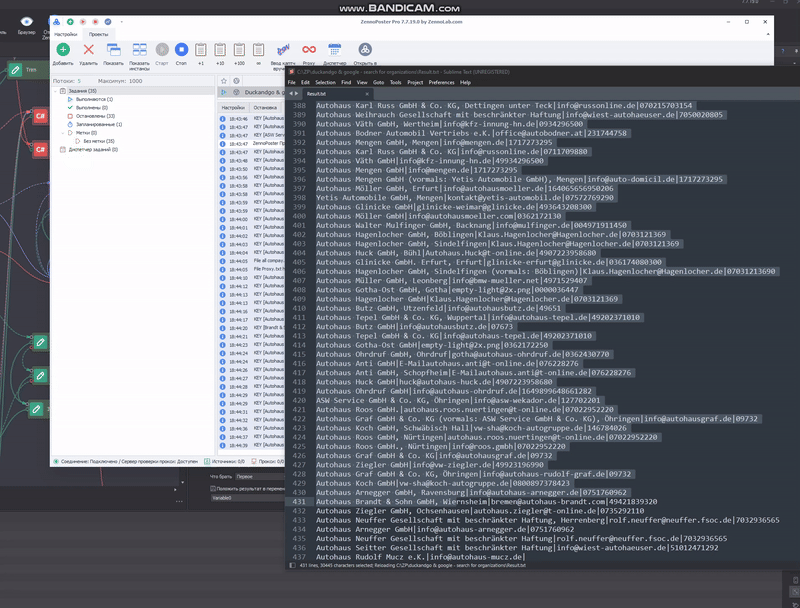Click the Показать show window icon
This screenshot has height=608, width=800.
113,50
